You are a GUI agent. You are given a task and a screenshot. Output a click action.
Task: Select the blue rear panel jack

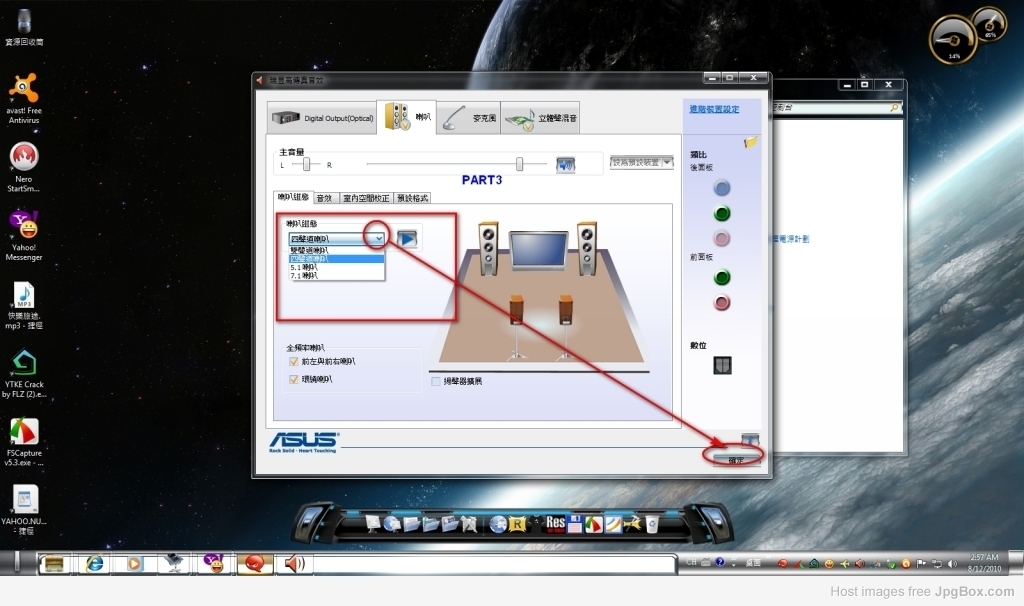(x=722, y=189)
